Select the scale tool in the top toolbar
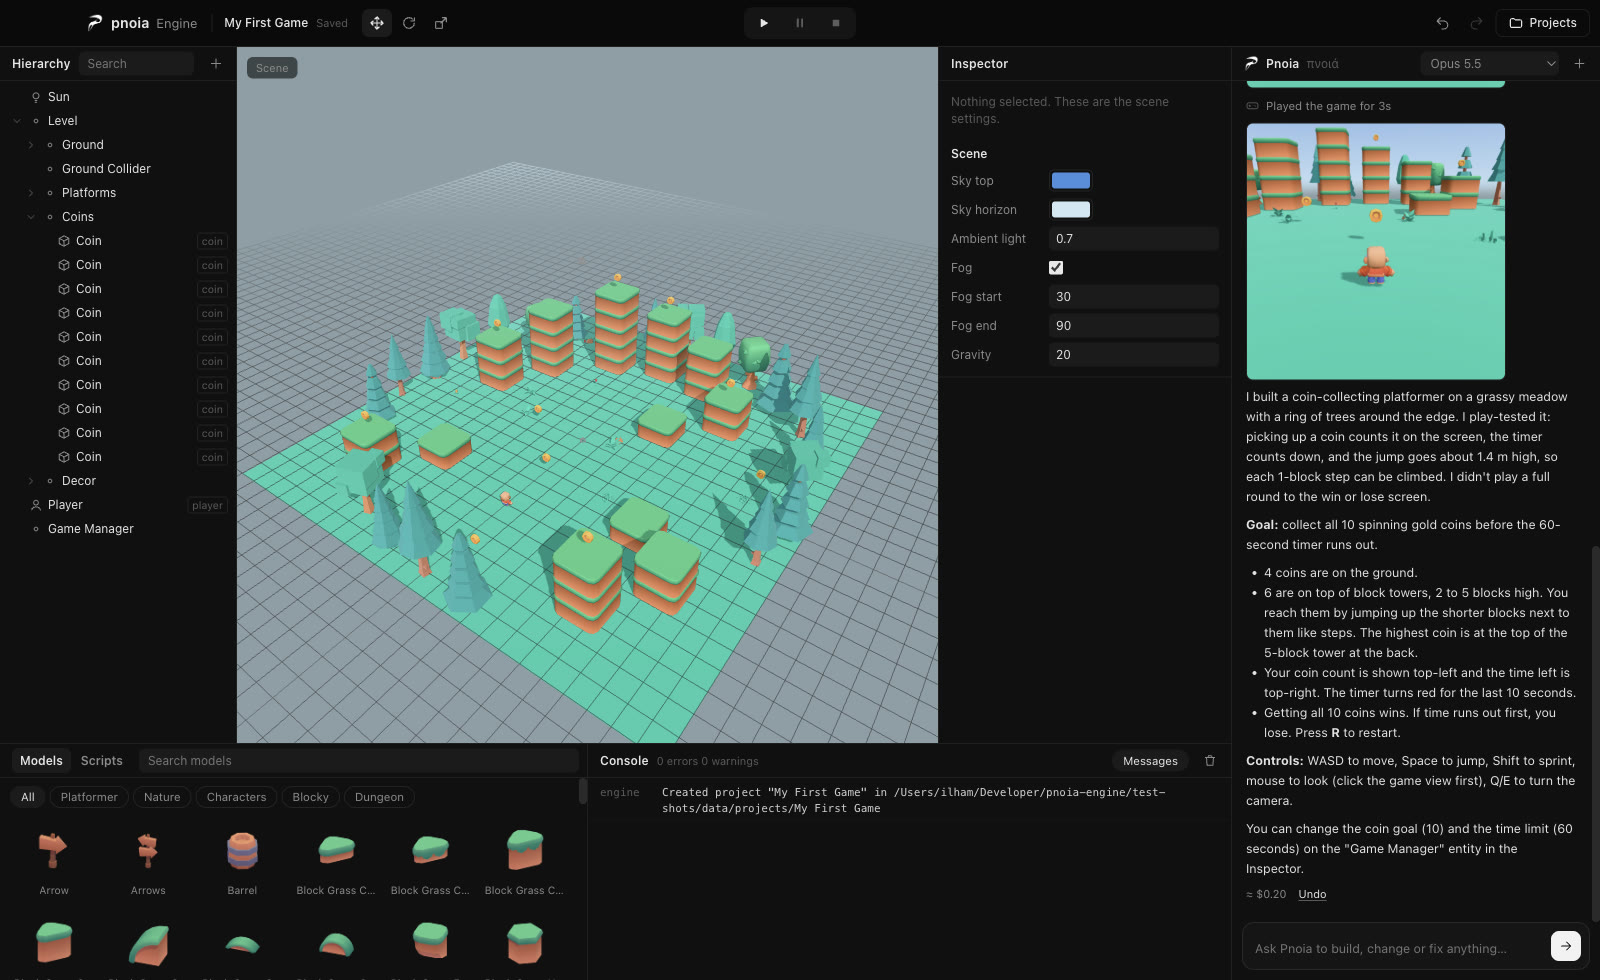 (x=441, y=23)
